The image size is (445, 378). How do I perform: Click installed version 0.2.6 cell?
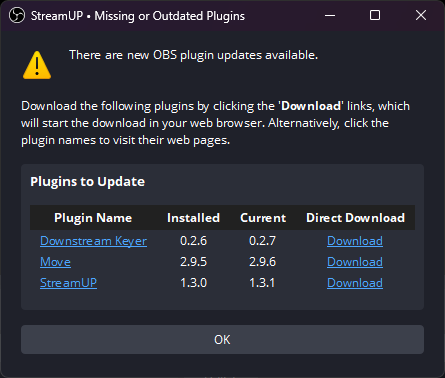[x=194, y=241]
